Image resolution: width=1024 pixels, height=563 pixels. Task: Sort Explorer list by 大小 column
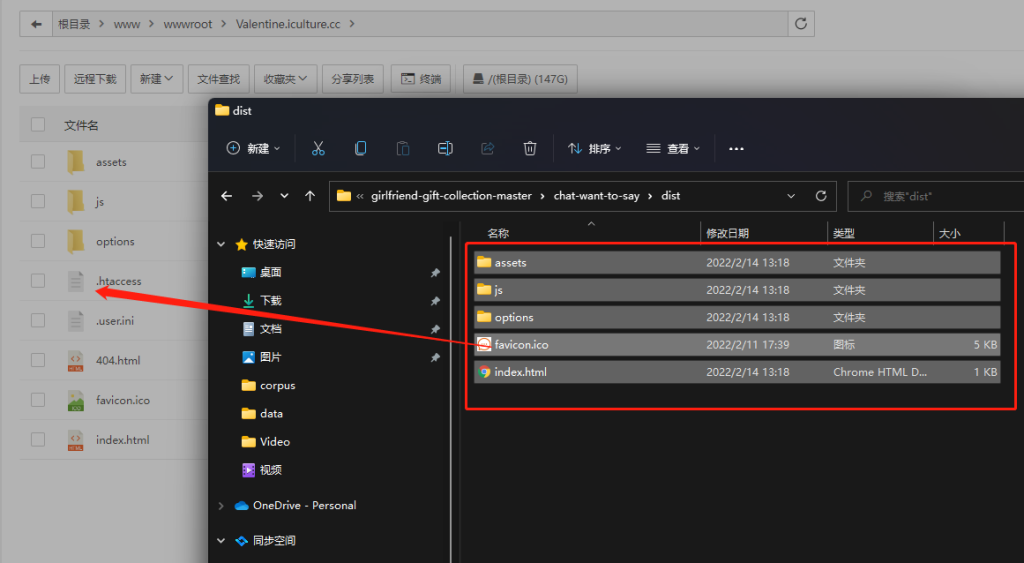(950, 234)
